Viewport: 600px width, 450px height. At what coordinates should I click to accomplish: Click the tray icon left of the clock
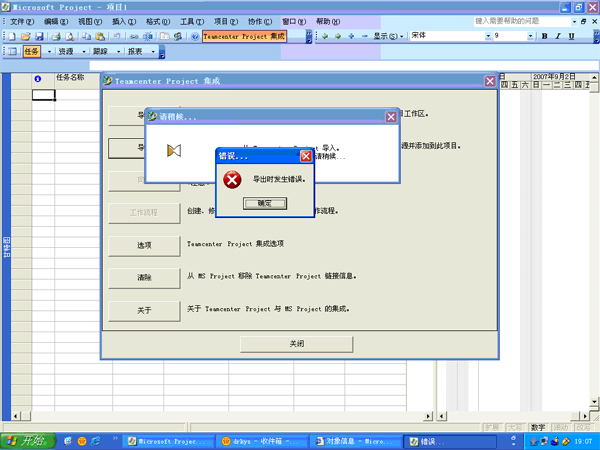[x=566, y=441]
